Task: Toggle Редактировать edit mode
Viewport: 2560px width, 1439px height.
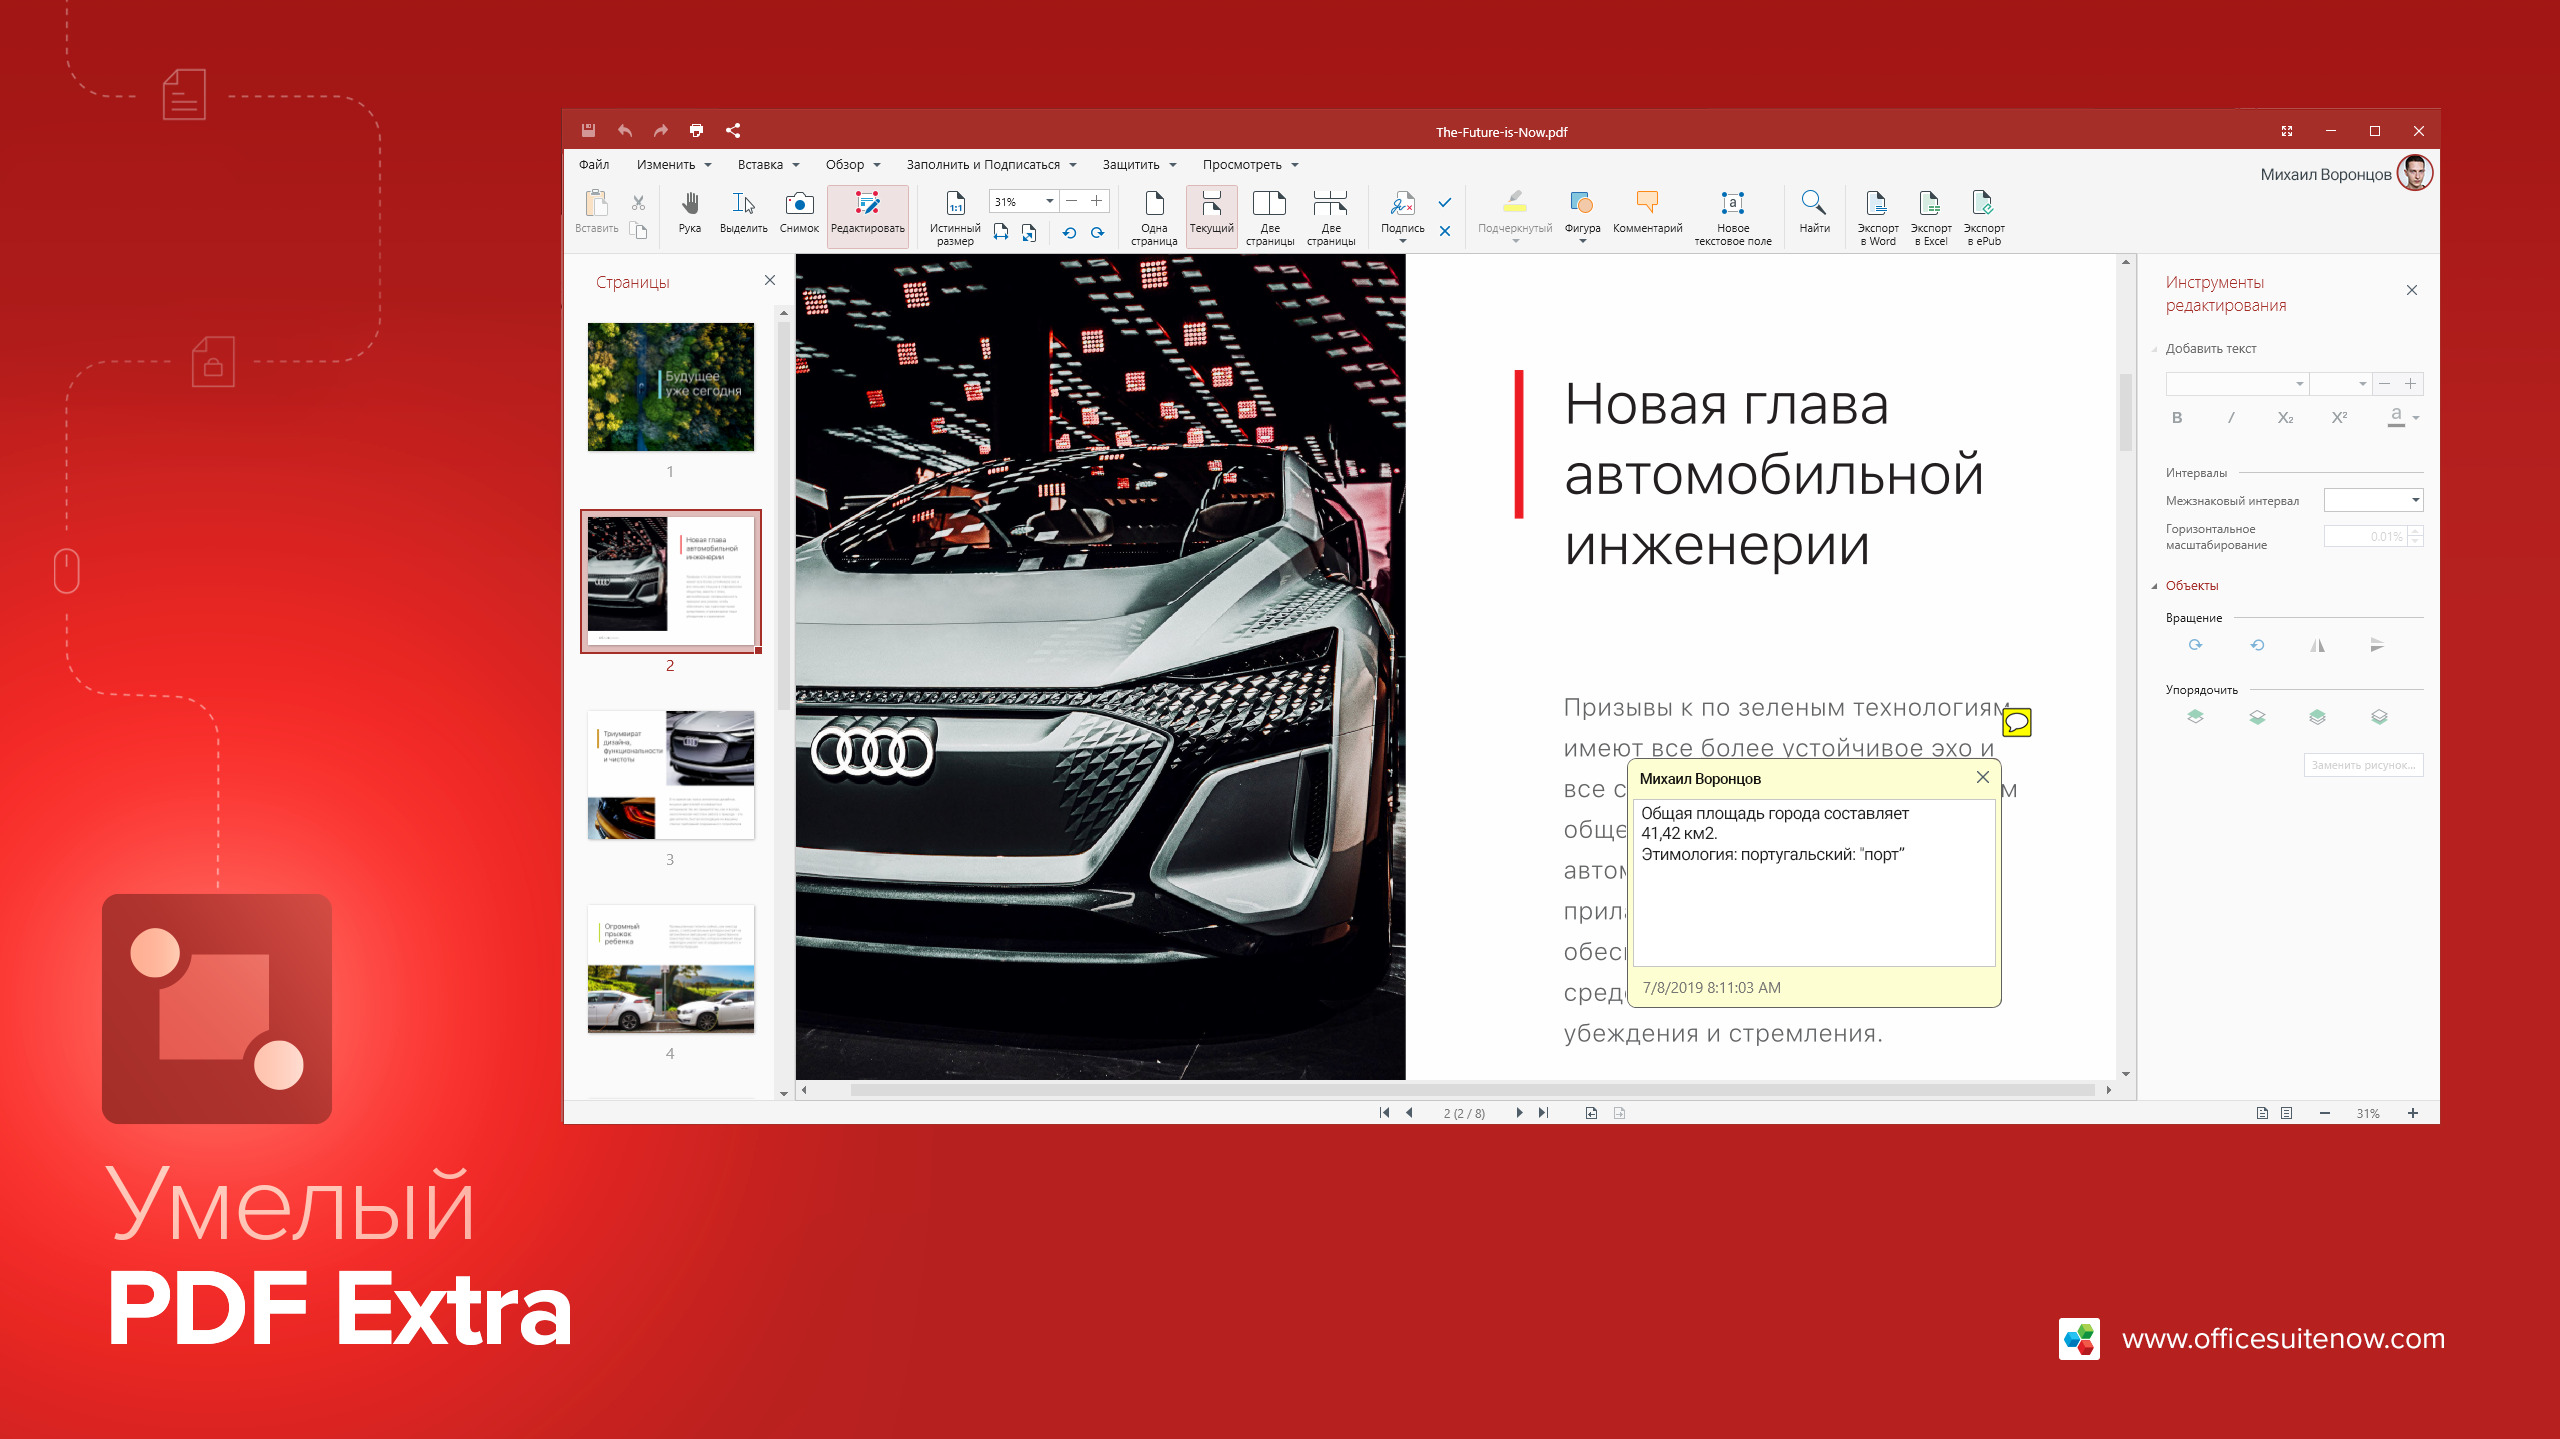Action: tap(867, 212)
